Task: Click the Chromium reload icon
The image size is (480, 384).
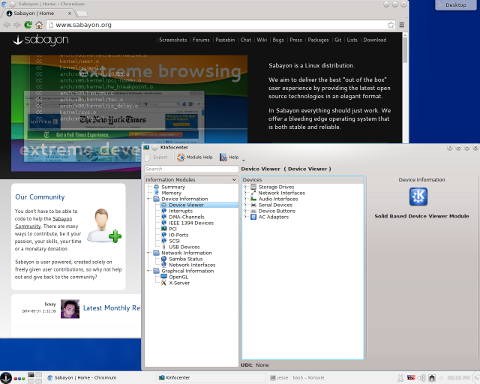Action: tap(28, 25)
